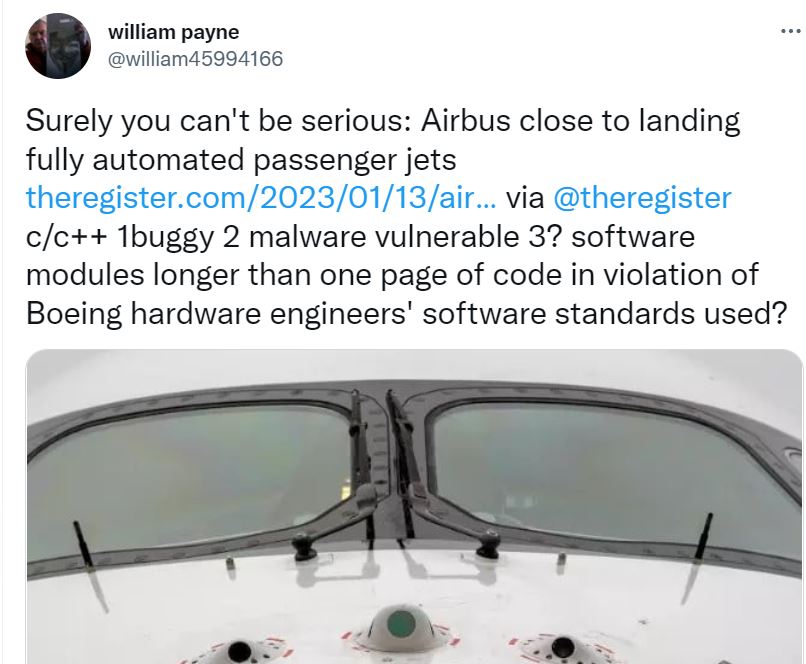Visit the @theregister mentioned account
This screenshot has height=664, width=806.
pyautogui.click(x=642, y=198)
